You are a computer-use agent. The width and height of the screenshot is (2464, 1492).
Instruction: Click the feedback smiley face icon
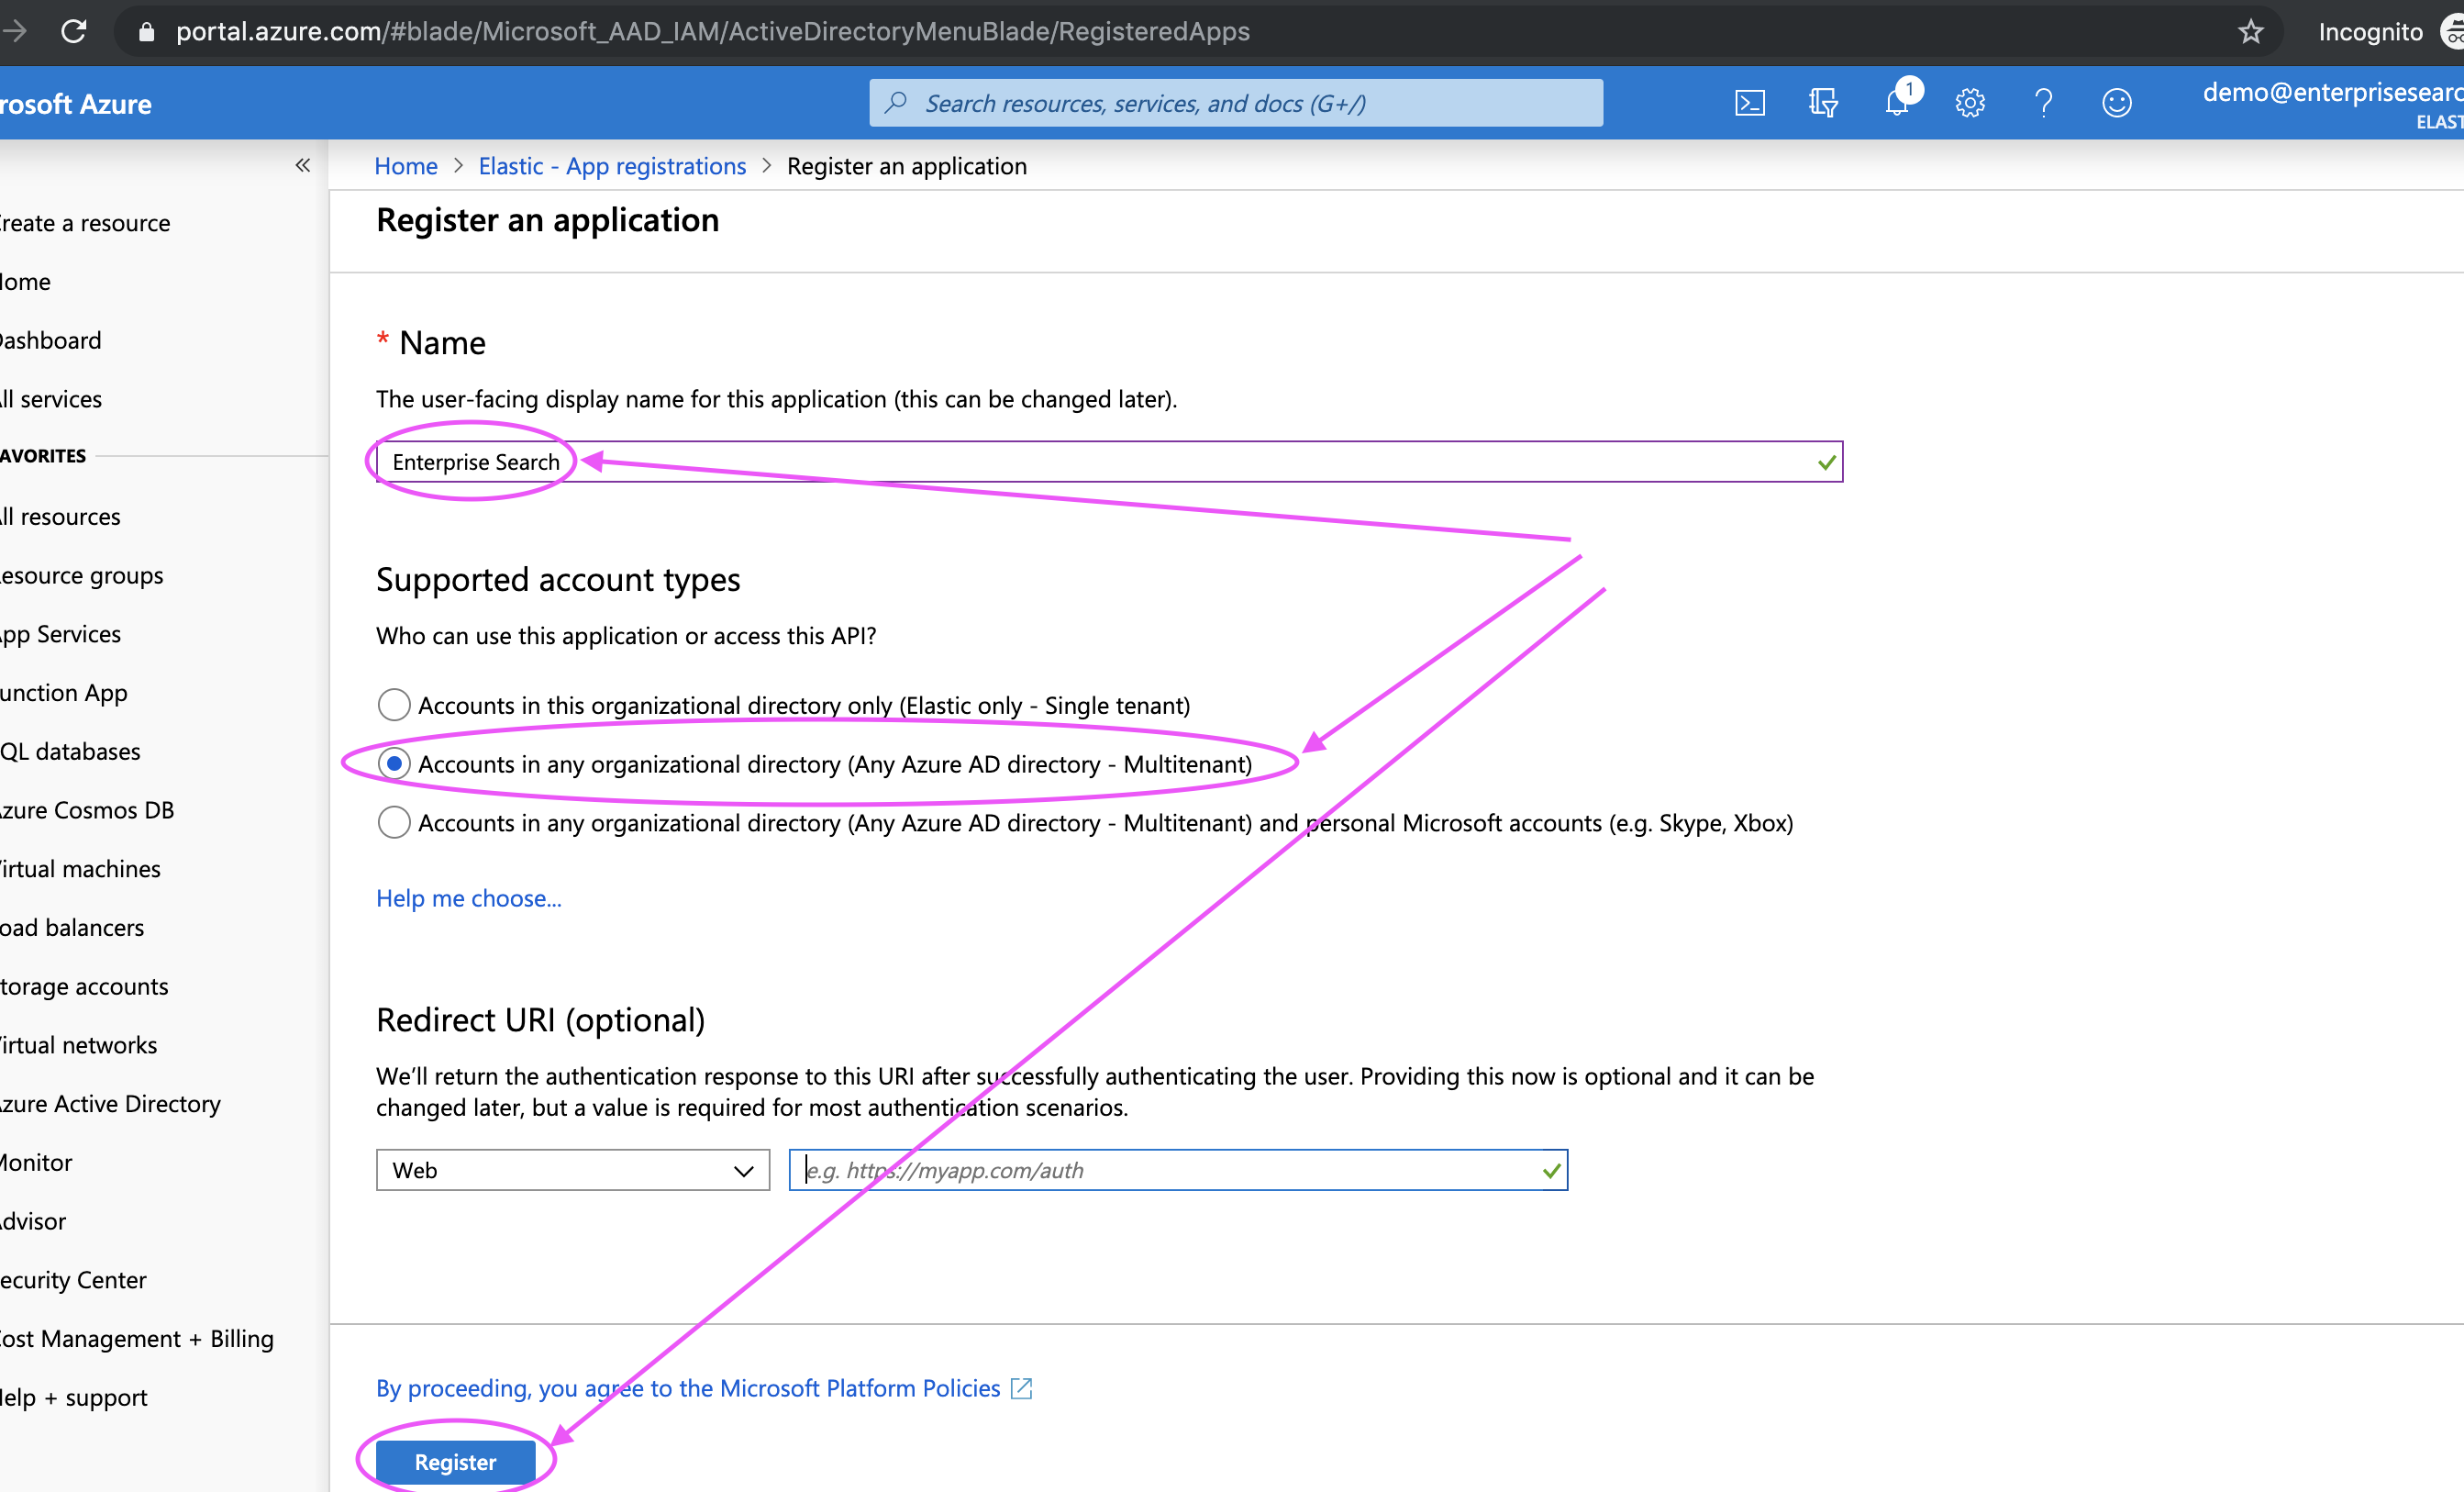(2114, 102)
